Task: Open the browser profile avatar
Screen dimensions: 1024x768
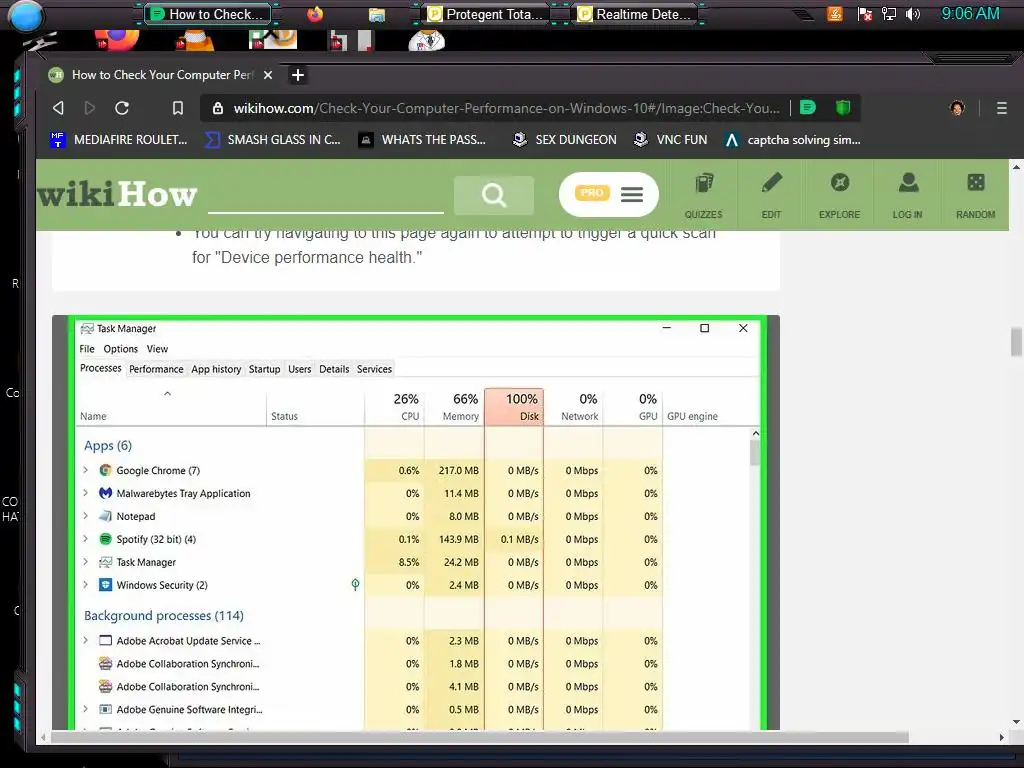Action: tap(957, 108)
